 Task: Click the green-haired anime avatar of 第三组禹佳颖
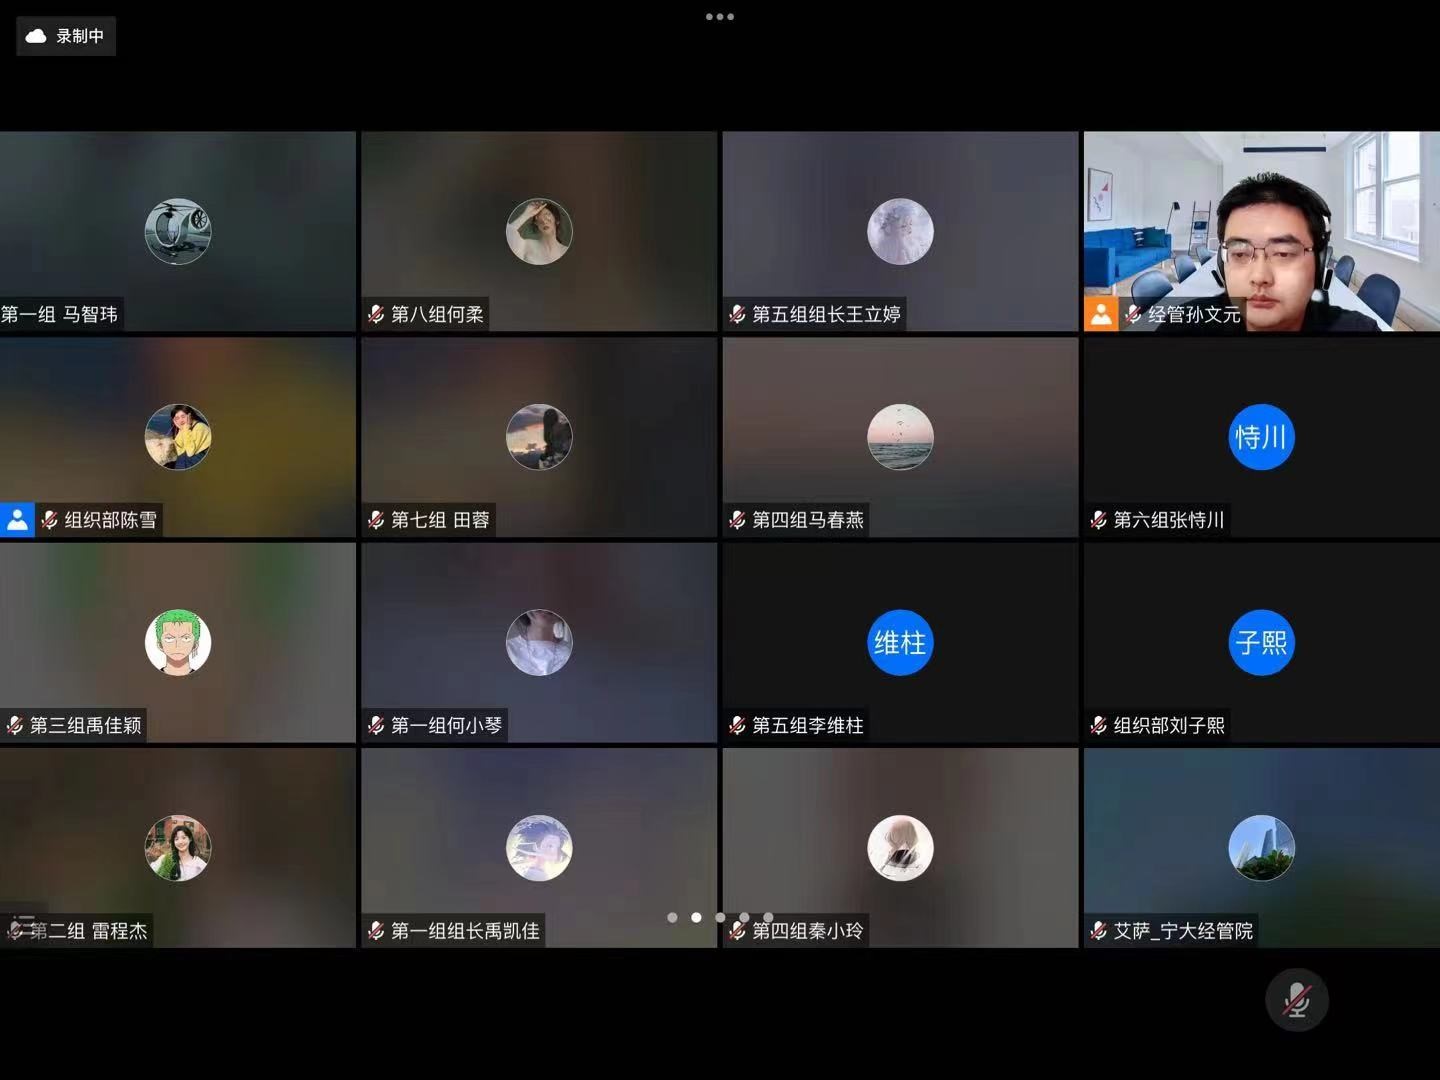coord(178,642)
